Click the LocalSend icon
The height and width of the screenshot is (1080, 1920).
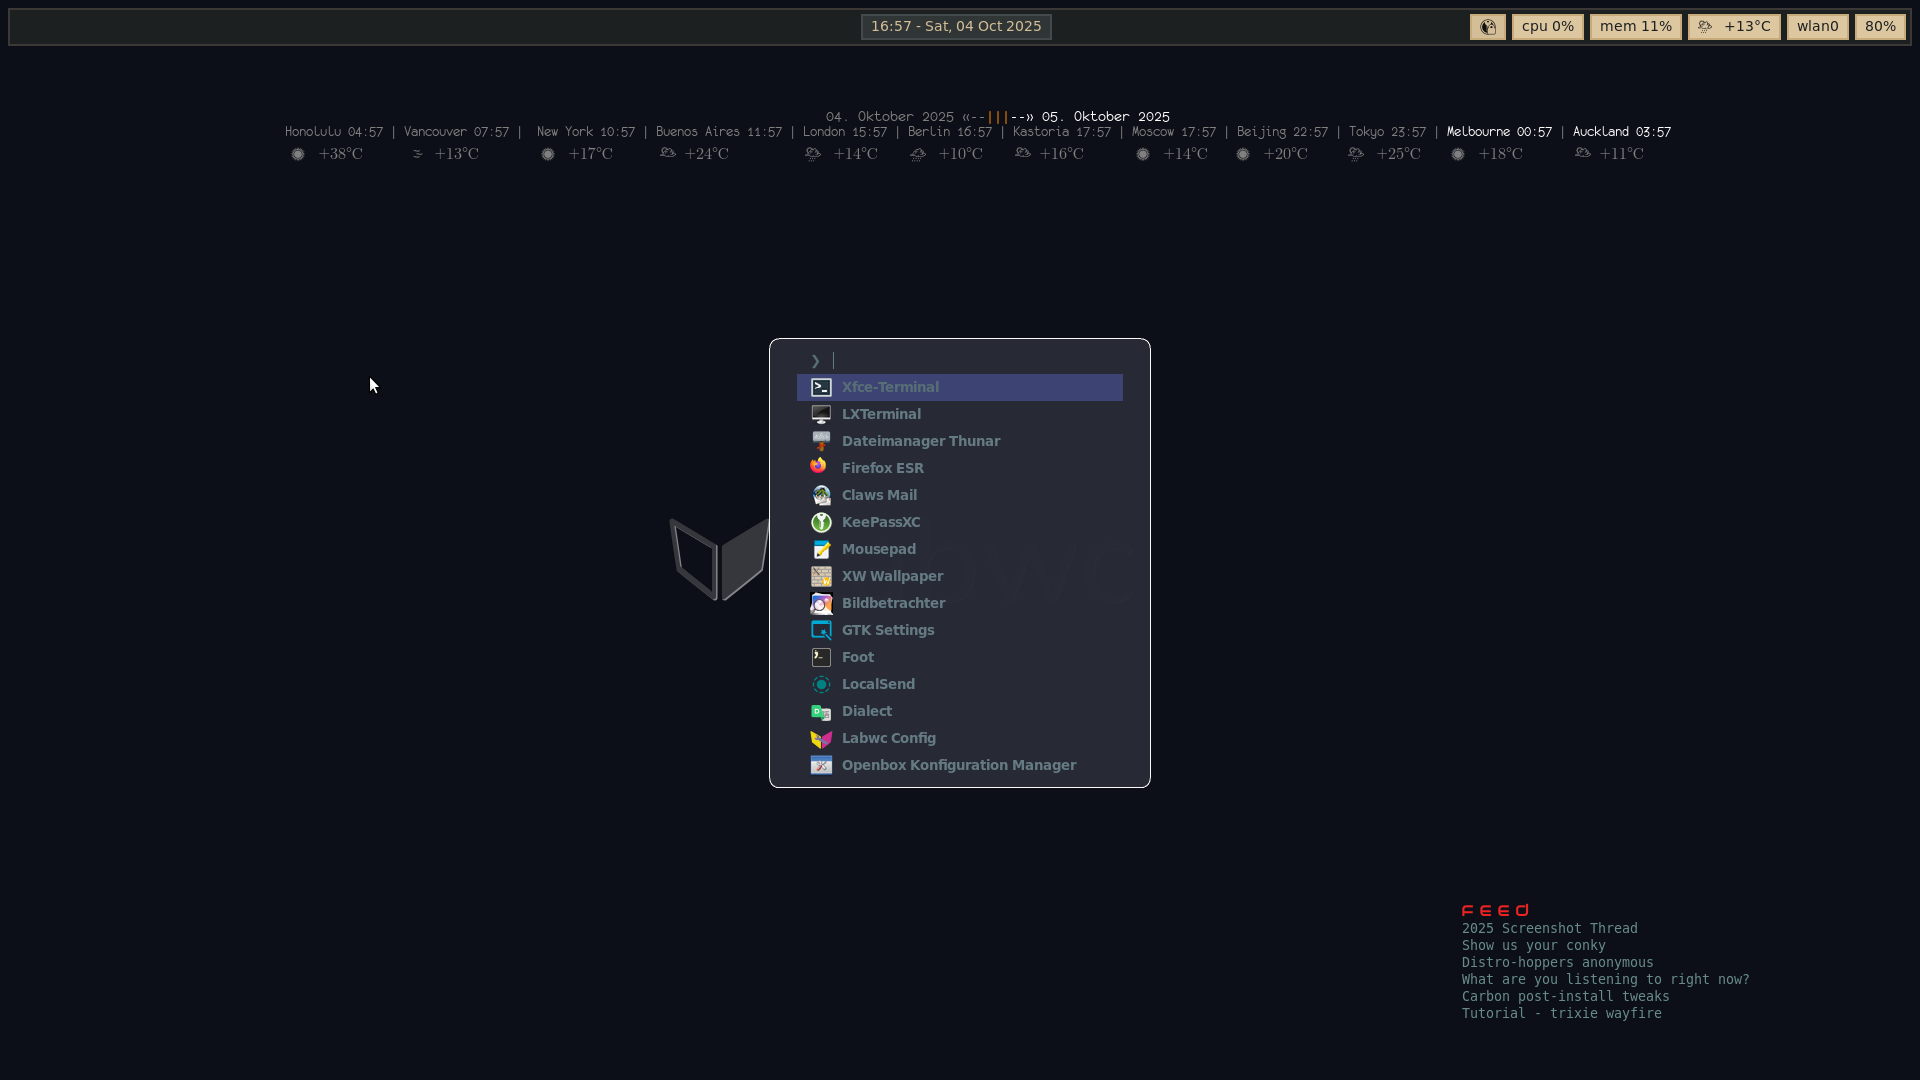pos(821,684)
